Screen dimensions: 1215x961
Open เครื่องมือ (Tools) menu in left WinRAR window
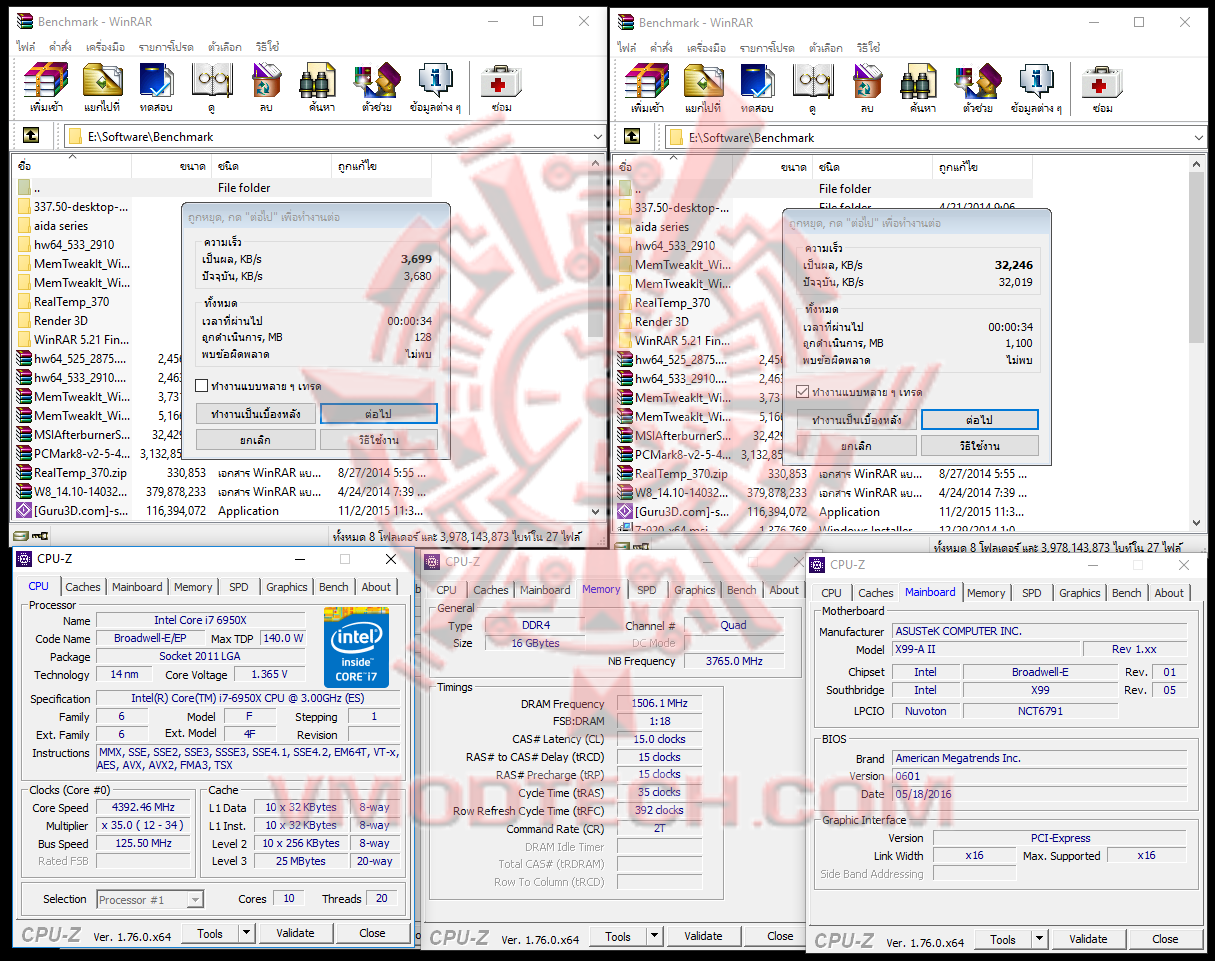click(105, 47)
